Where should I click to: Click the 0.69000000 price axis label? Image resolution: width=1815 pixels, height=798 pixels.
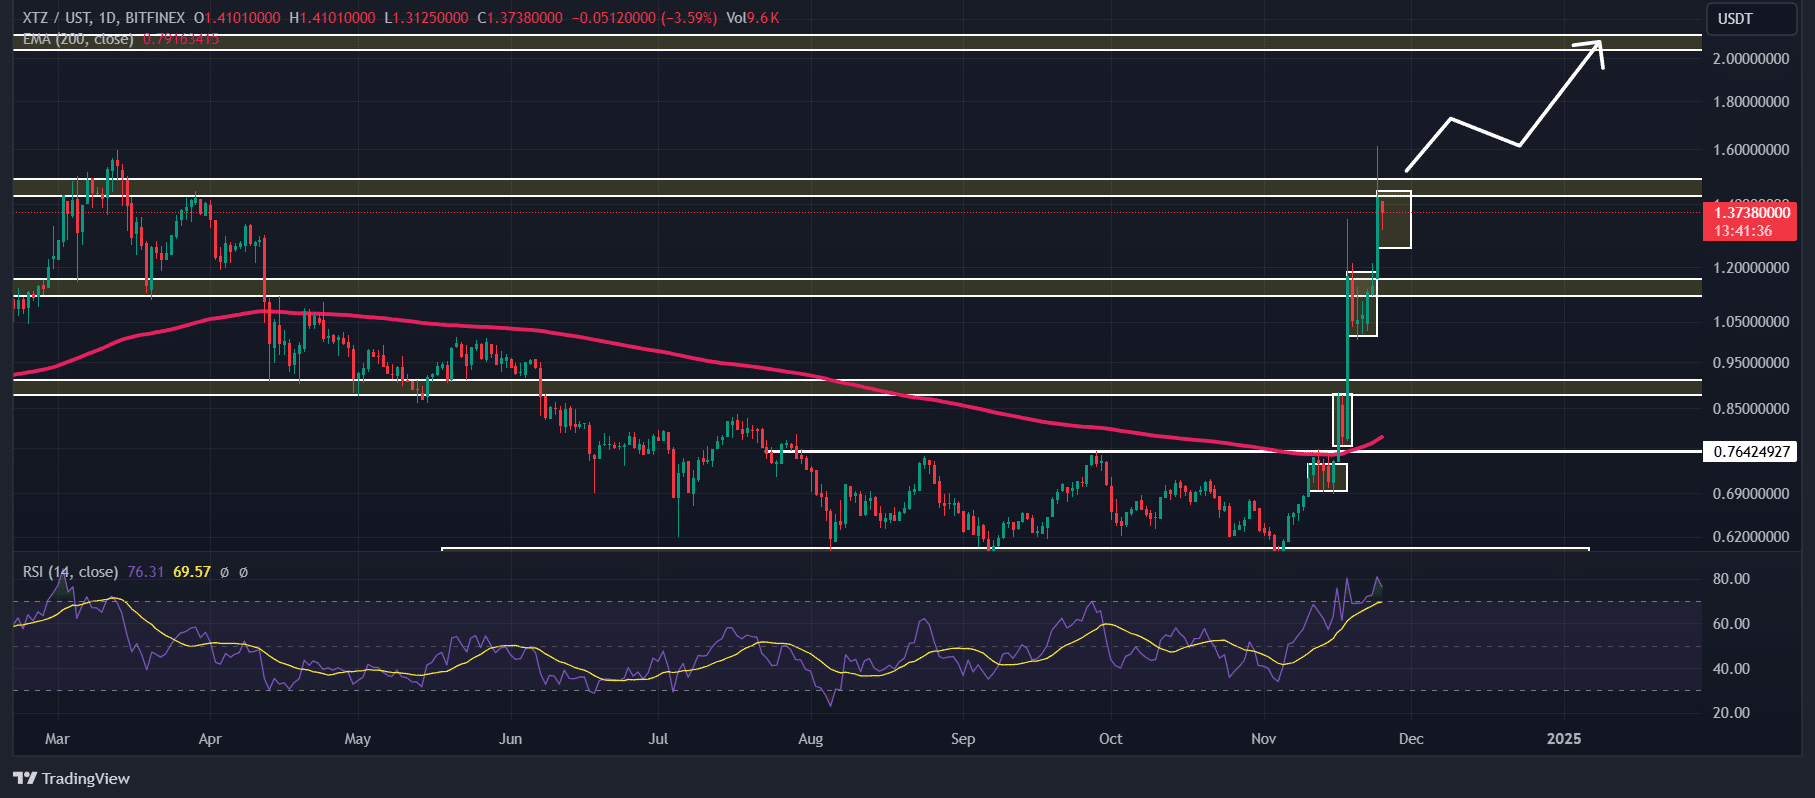tap(1751, 494)
